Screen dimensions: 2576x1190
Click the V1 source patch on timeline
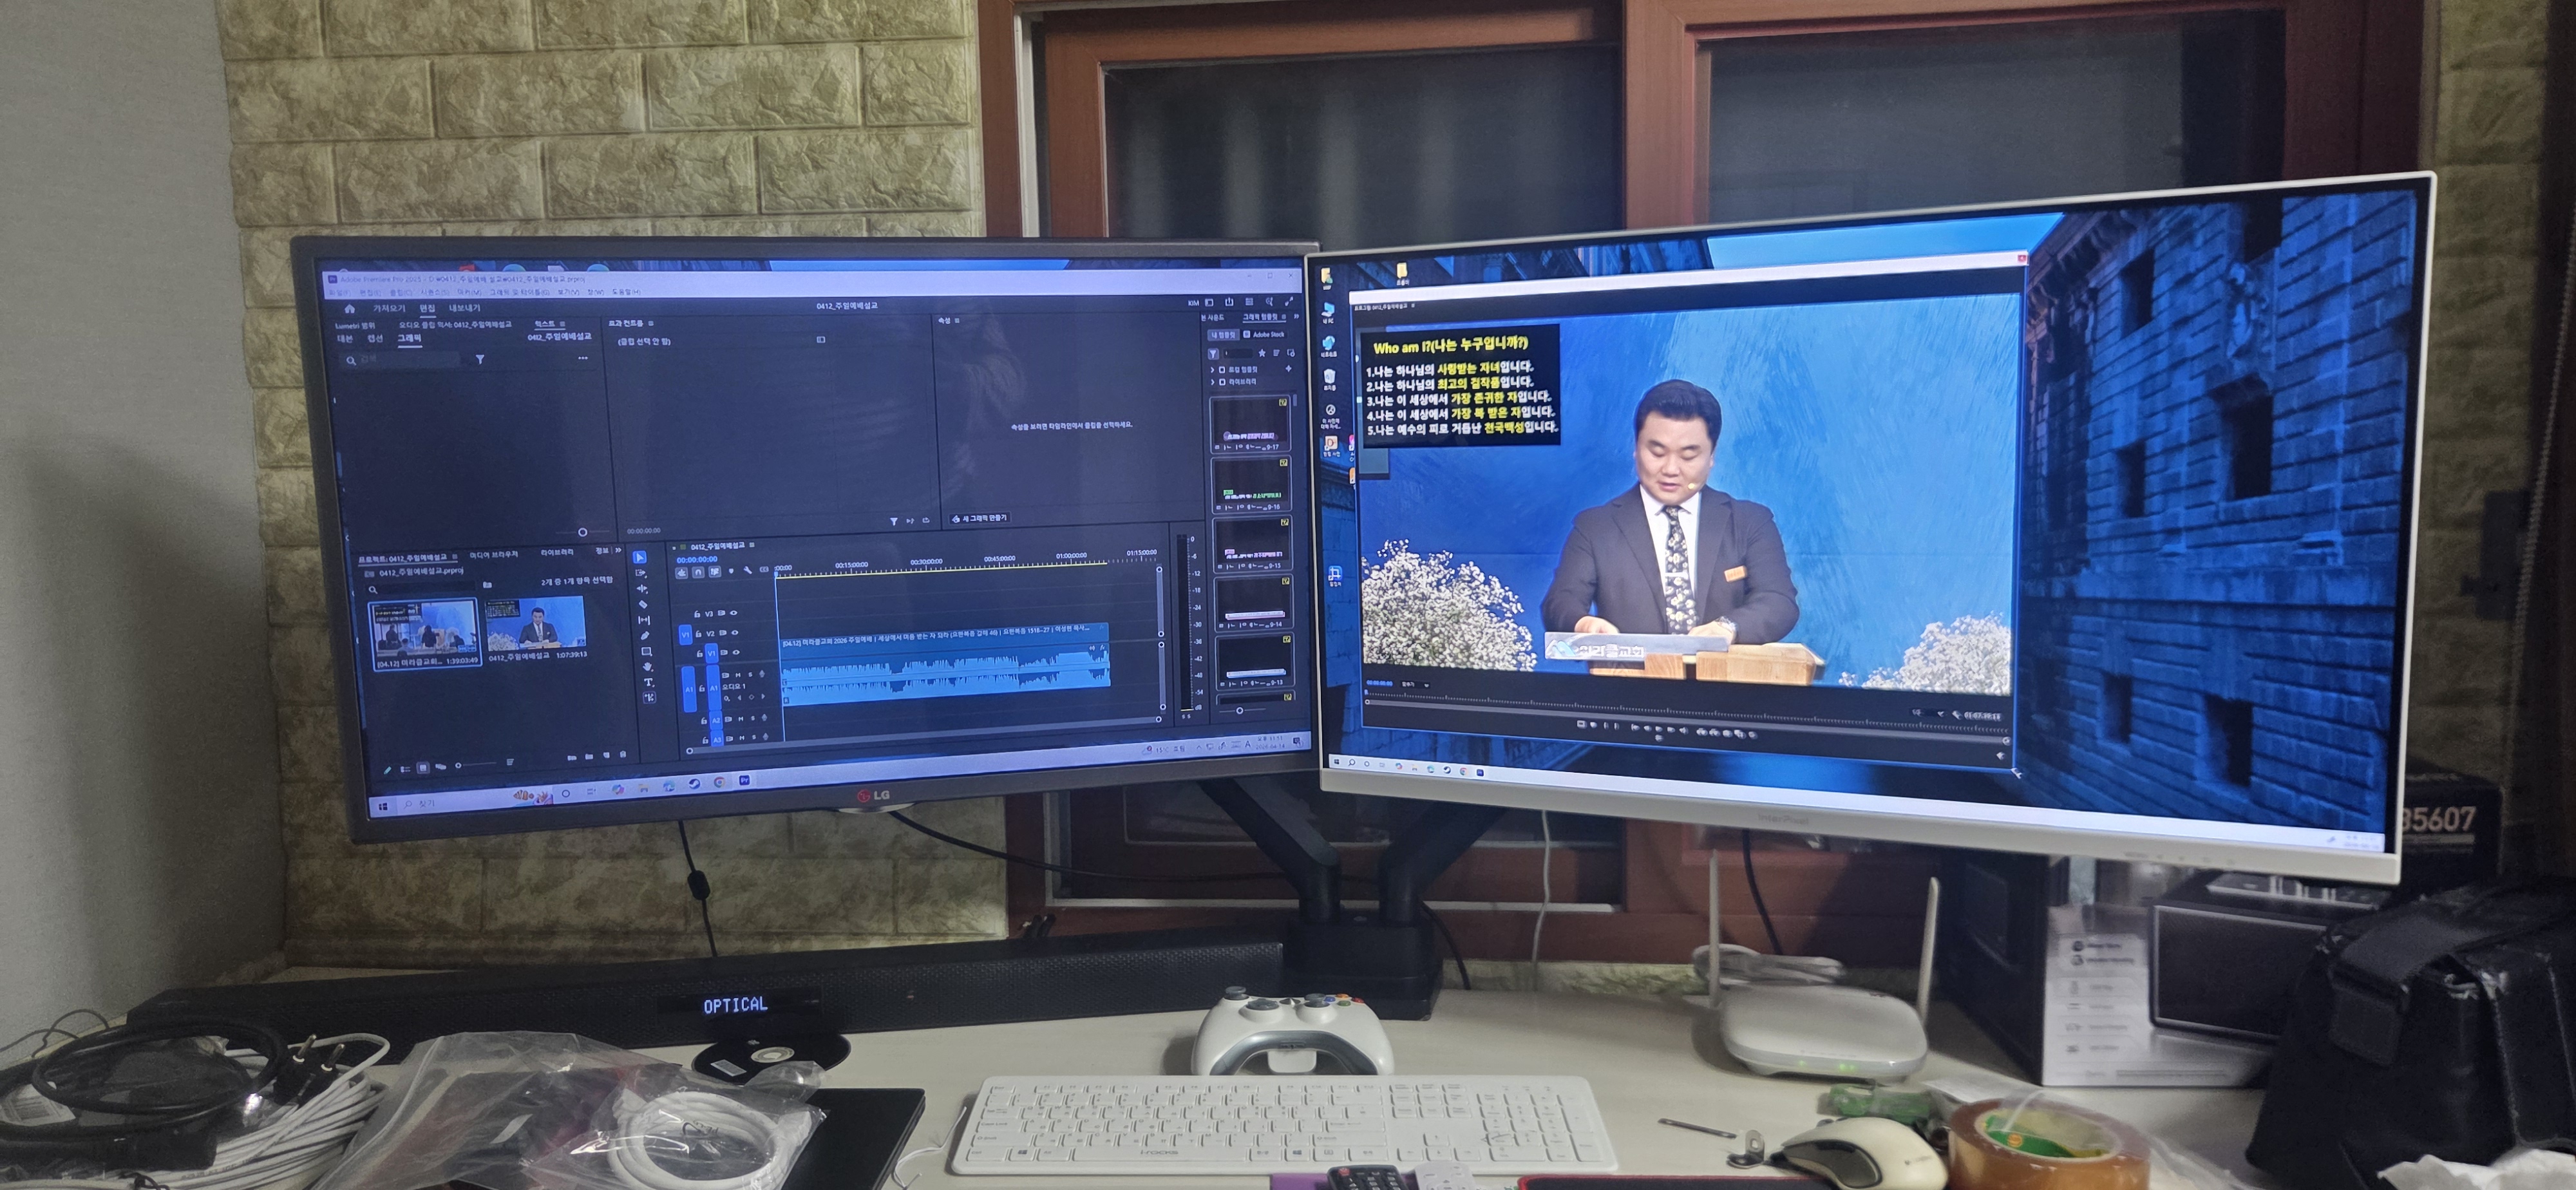point(686,635)
